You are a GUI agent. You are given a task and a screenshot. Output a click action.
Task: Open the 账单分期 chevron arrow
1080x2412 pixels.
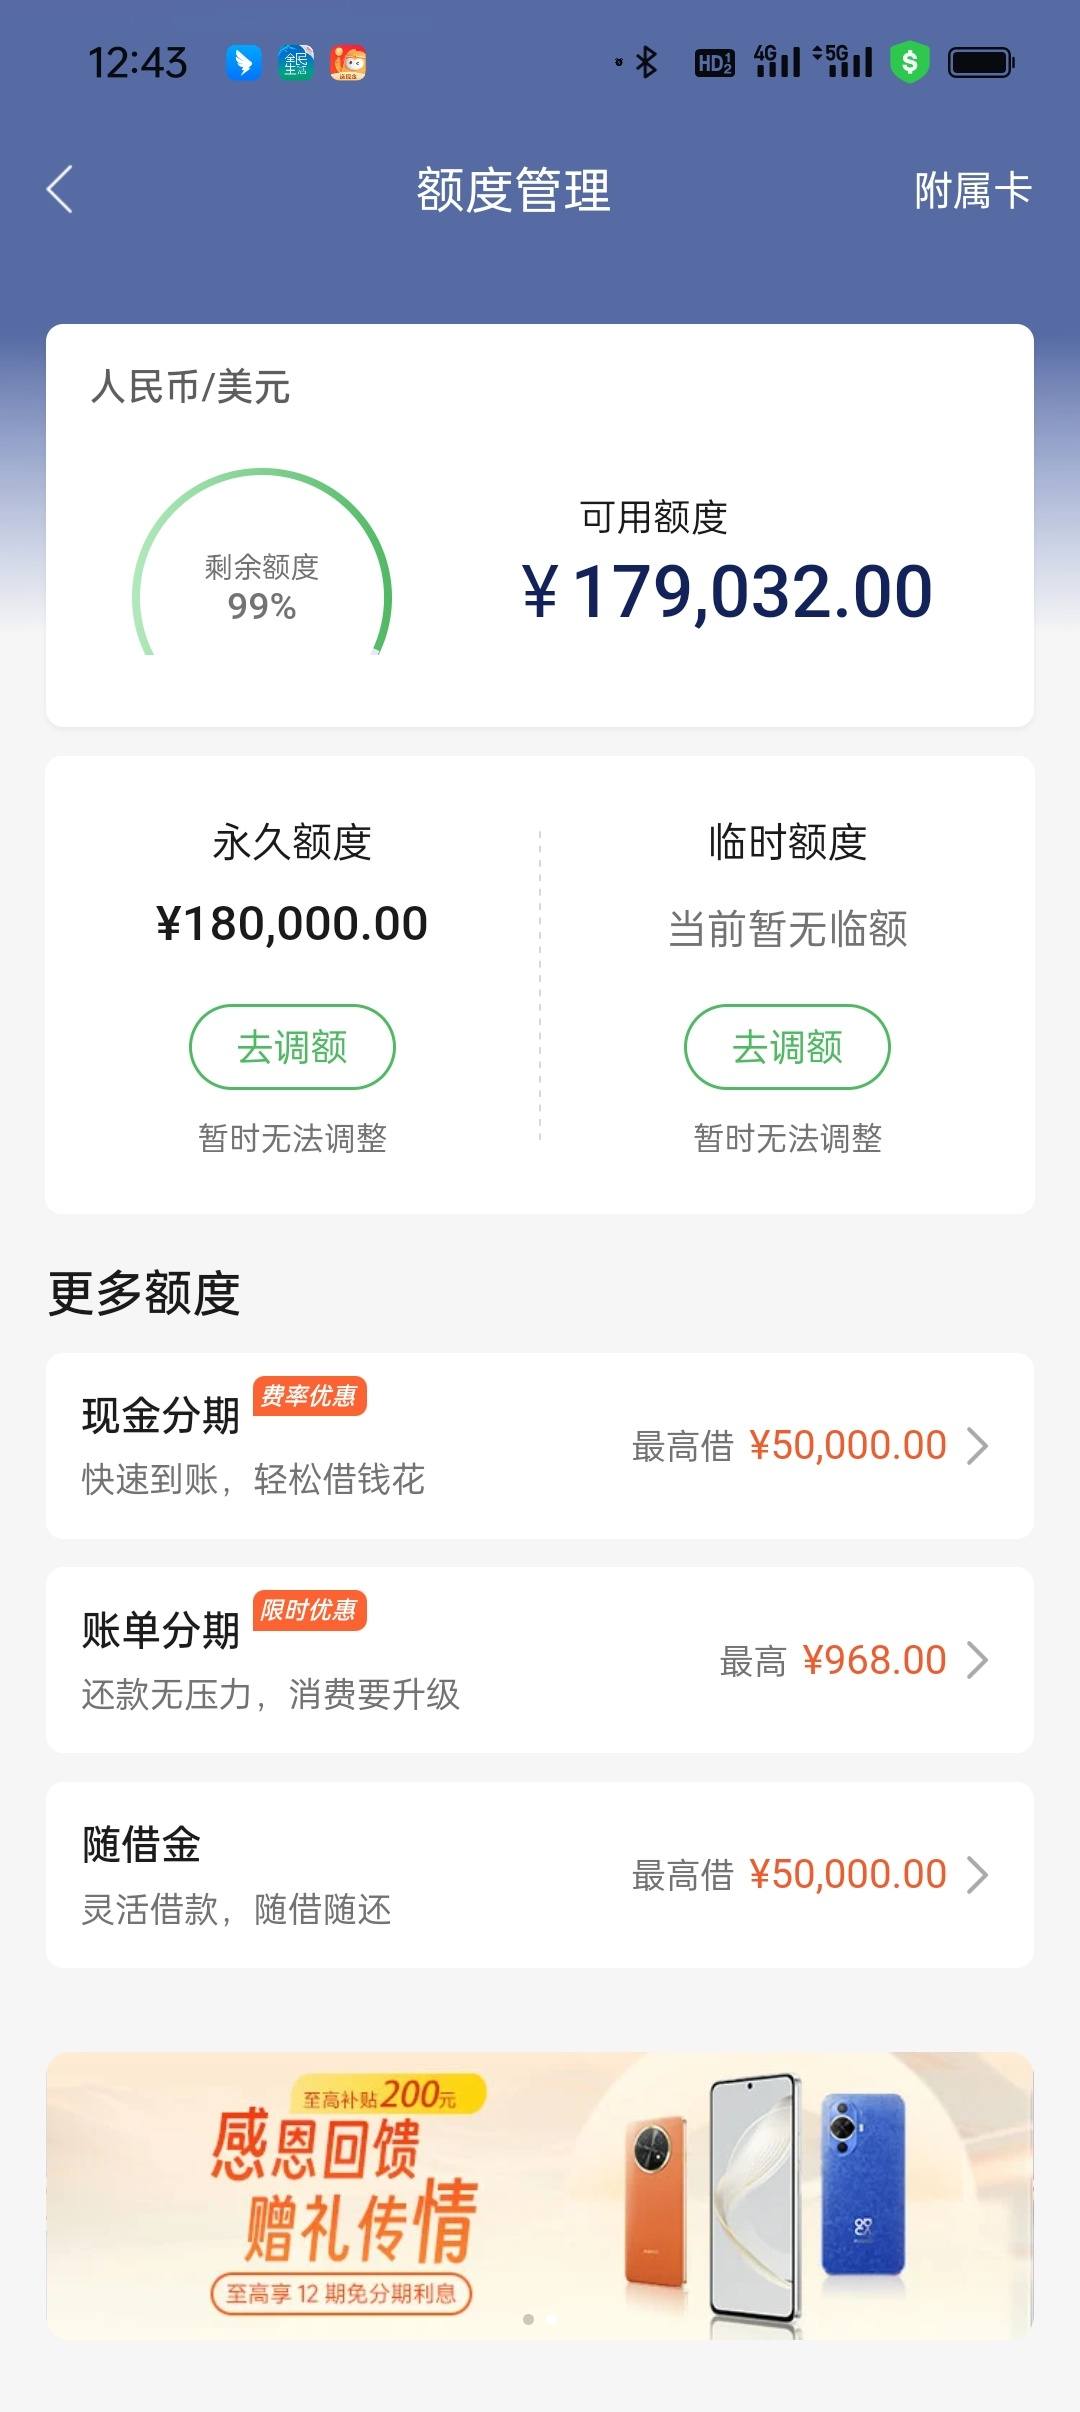[977, 1660]
